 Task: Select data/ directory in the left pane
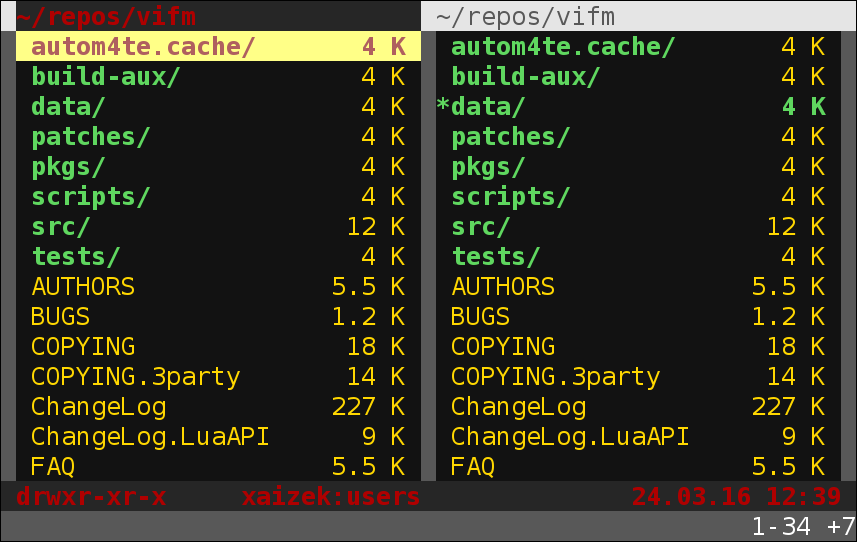click(x=219, y=107)
